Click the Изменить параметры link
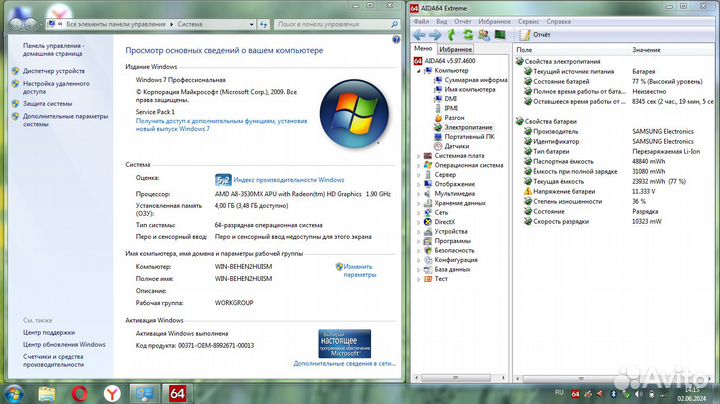Image resolution: width=720 pixels, height=404 pixels. click(x=359, y=270)
